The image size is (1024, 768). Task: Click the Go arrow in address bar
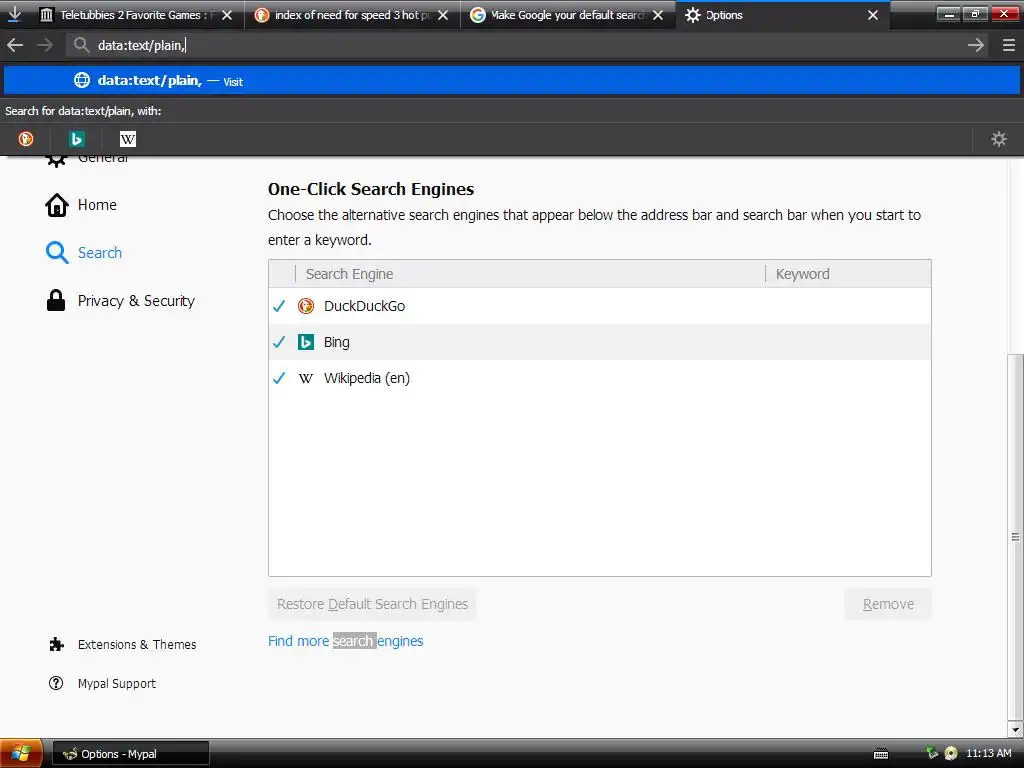tap(976, 45)
